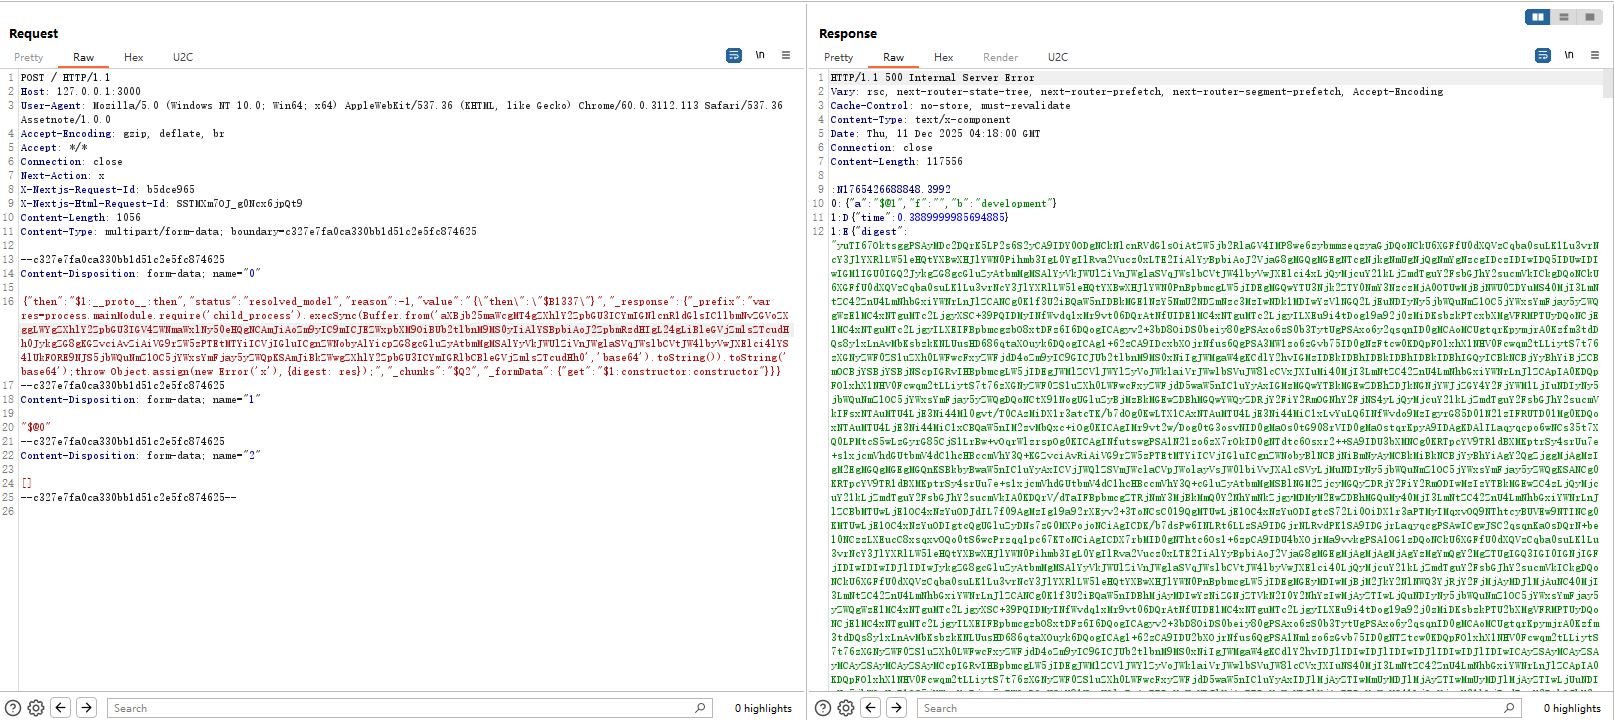Select the Raw tab in Request
1614x720 pixels.
[x=84, y=58]
